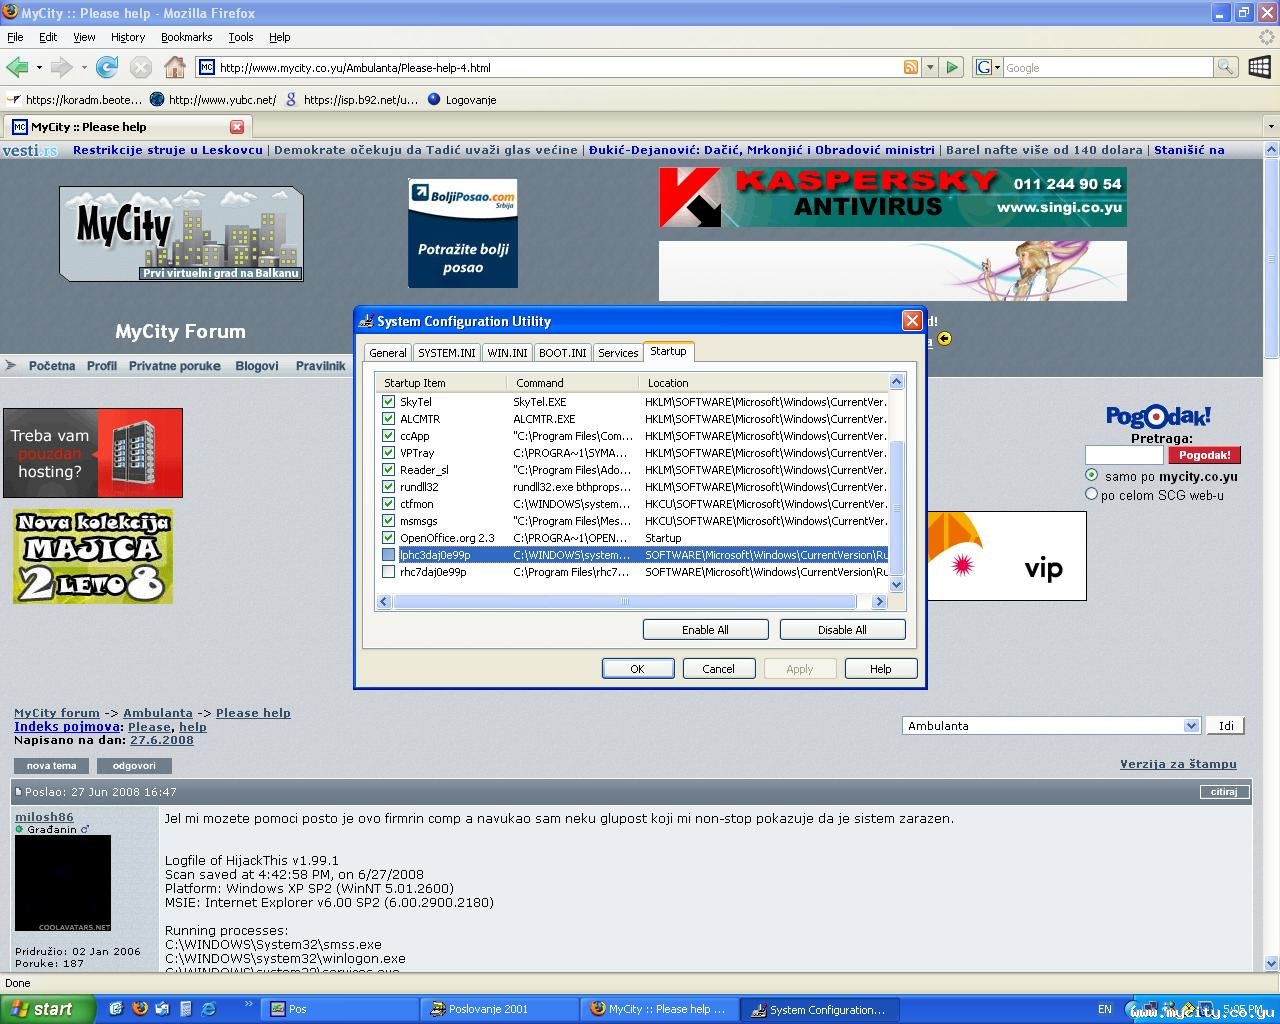Screen dimensions: 1280x1024
Task: Click the Stop loading icon in Firefox
Action: coord(141,67)
